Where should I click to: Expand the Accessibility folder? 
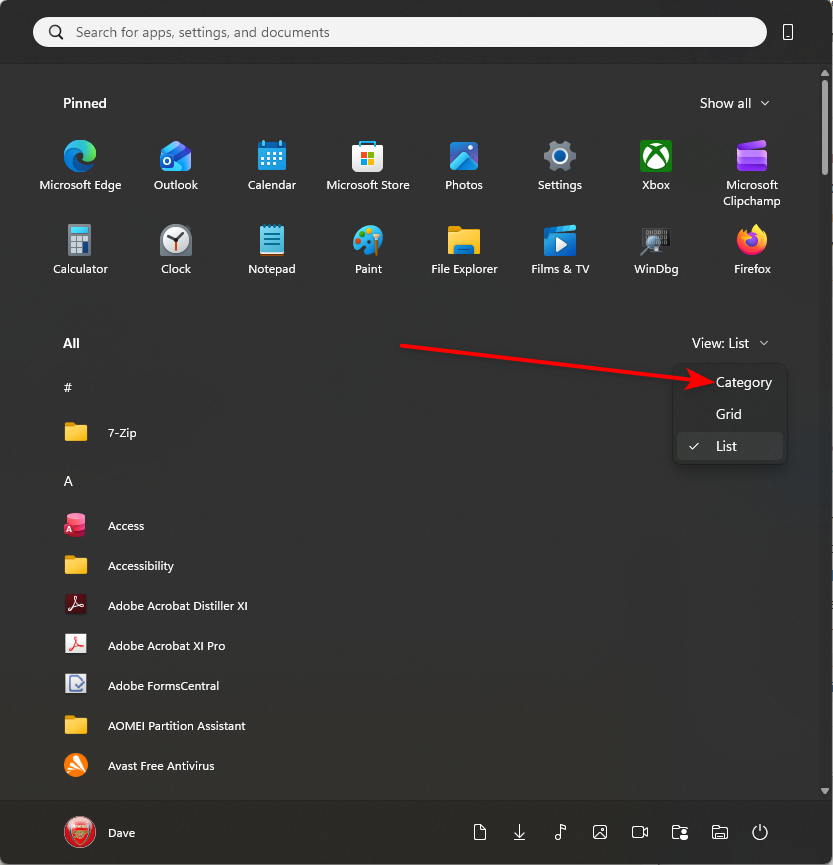[119, 565]
